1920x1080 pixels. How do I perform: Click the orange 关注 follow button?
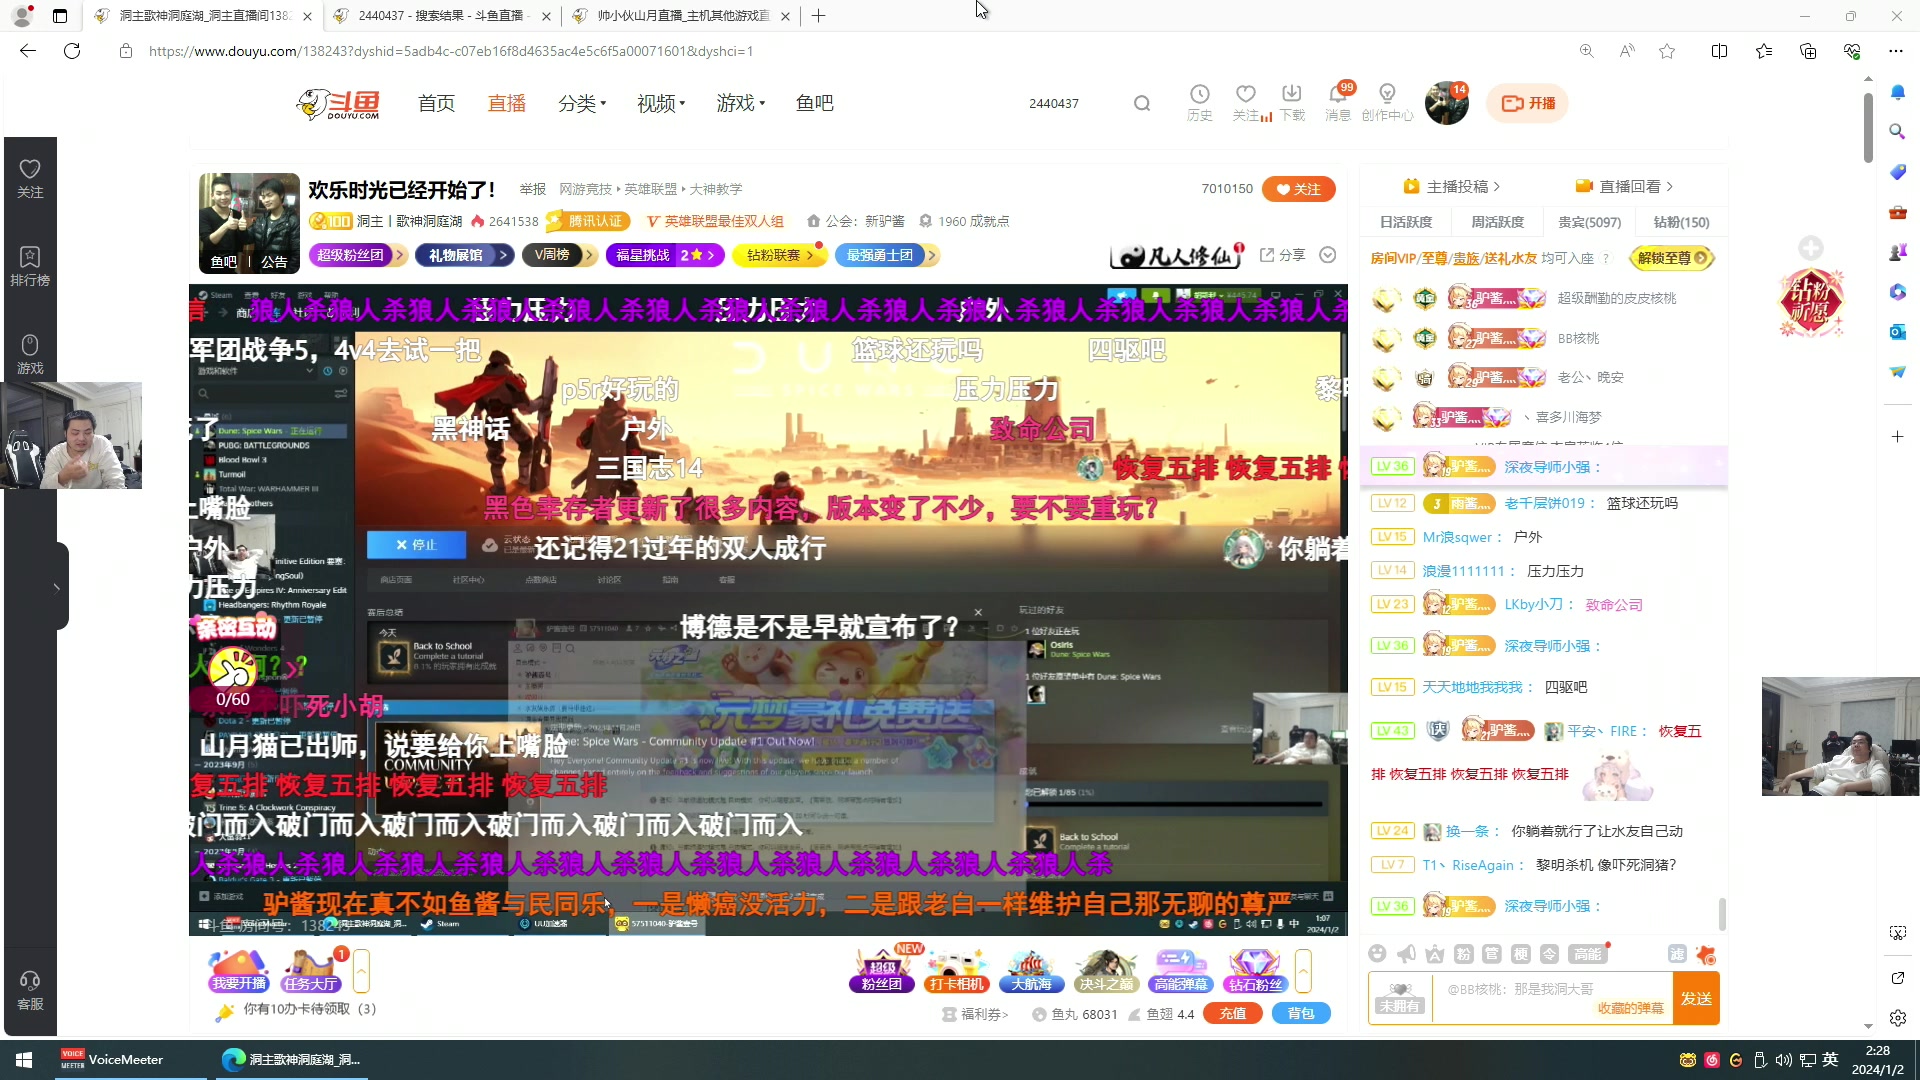tap(1298, 189)
